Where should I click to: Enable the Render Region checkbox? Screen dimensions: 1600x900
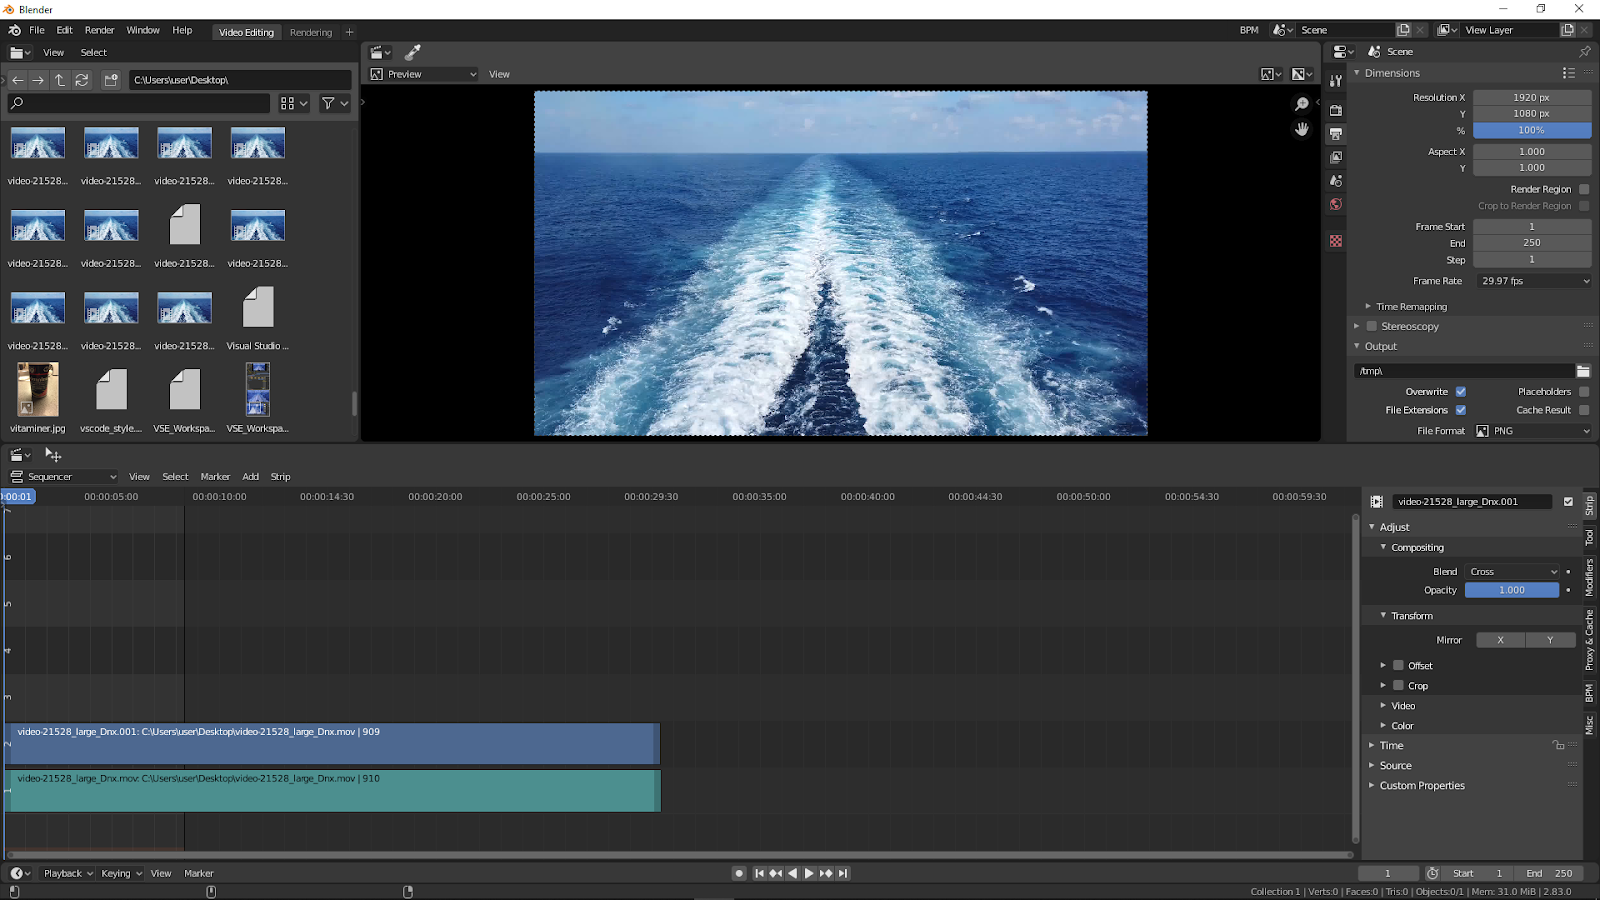pyautogui.click(x=1583, y=189)
